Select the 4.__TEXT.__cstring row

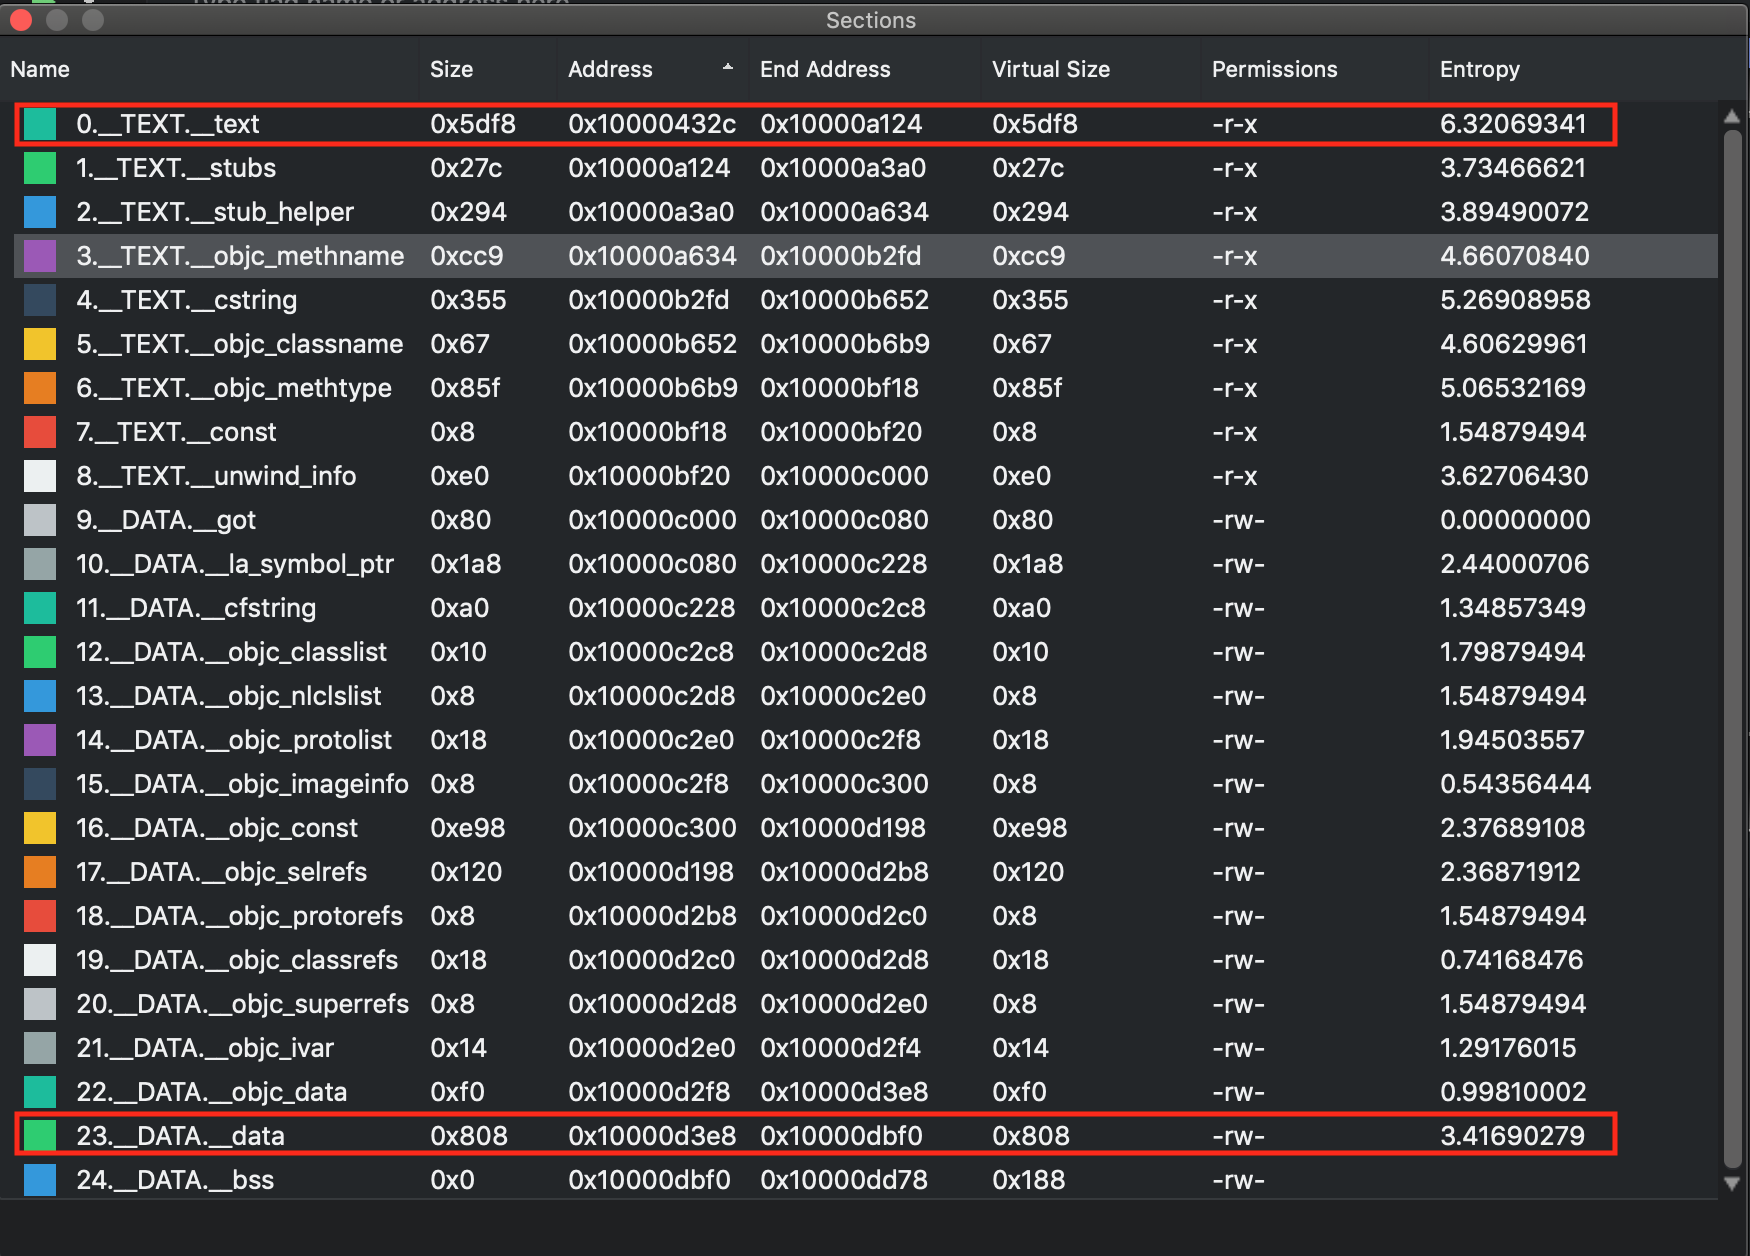(x=700, y=300)
